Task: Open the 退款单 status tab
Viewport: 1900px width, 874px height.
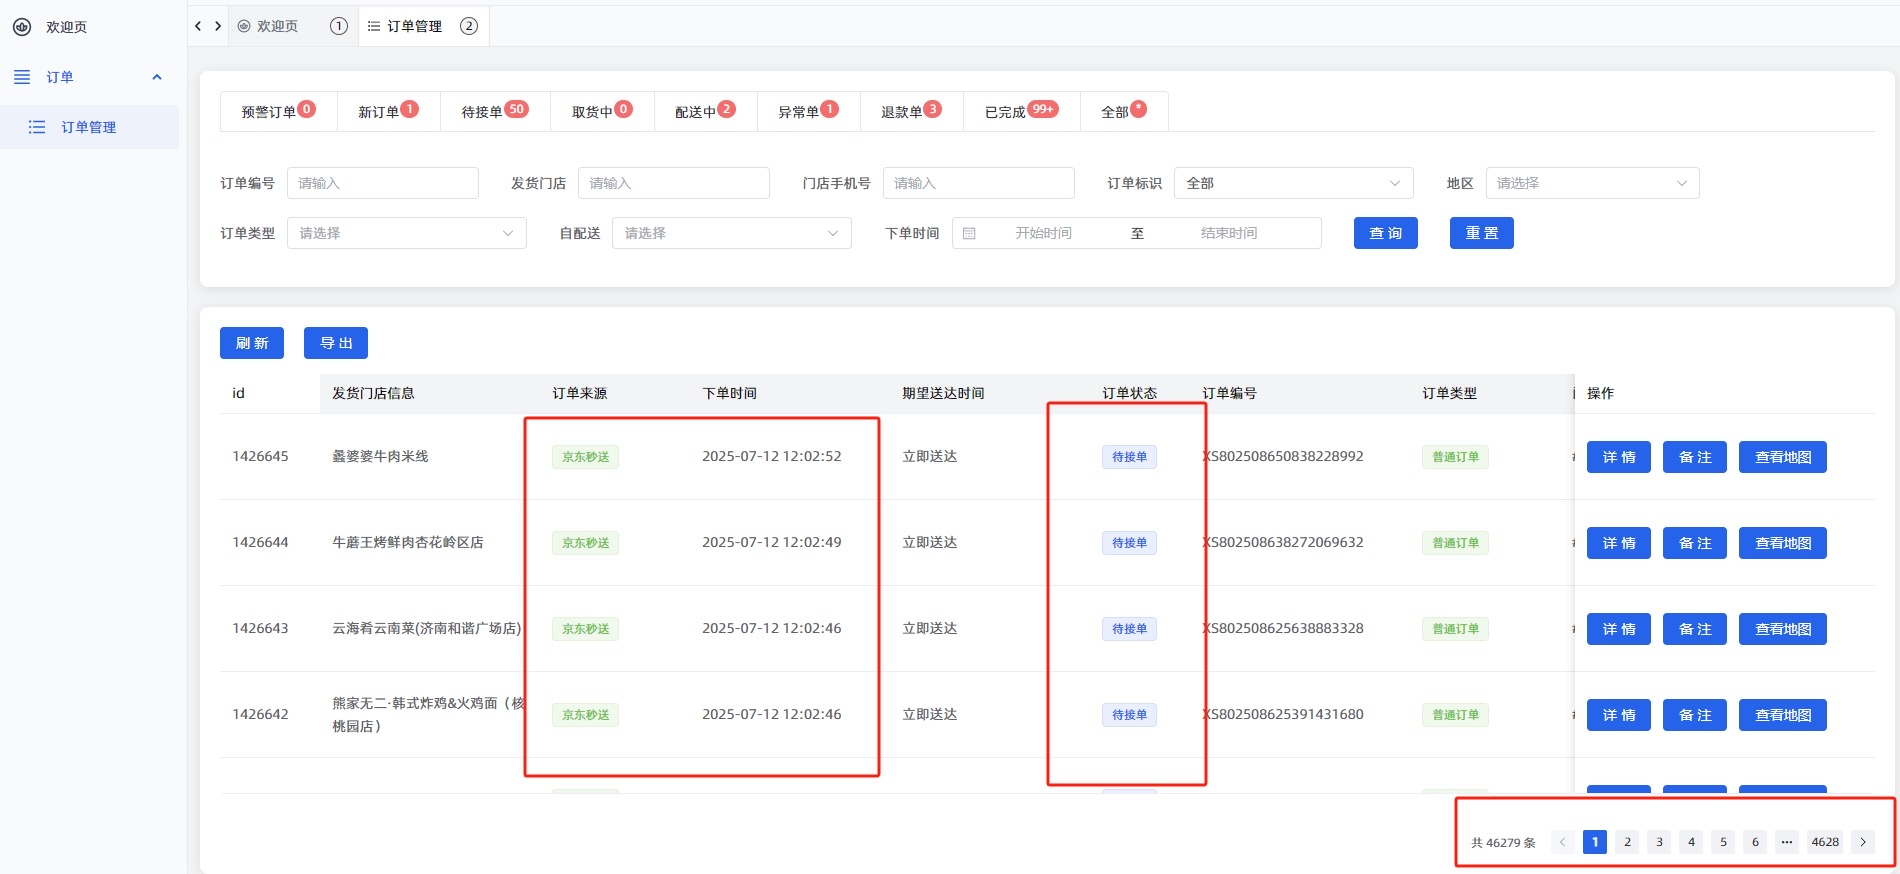Action: (x=911, y=111)
